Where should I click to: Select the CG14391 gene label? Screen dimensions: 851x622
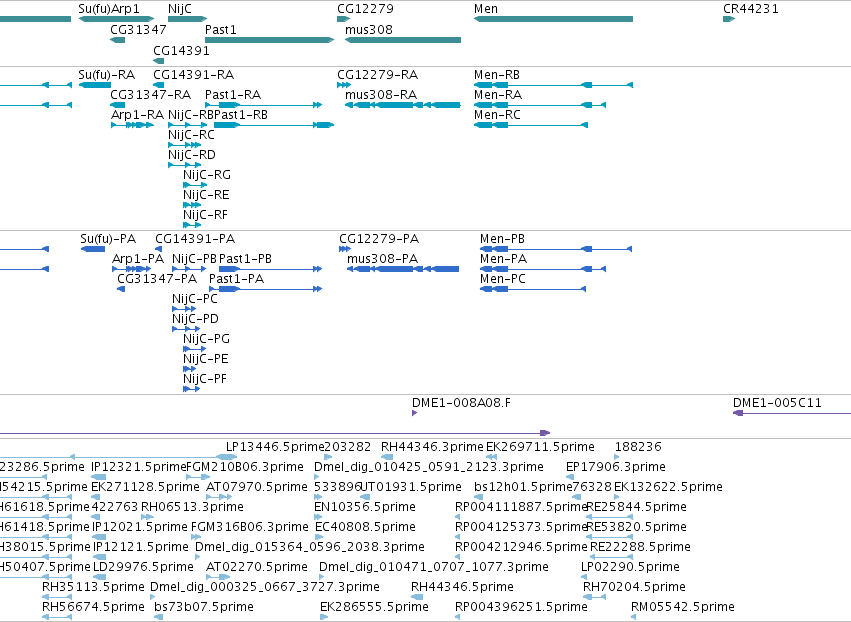click(x=181, y=50)
